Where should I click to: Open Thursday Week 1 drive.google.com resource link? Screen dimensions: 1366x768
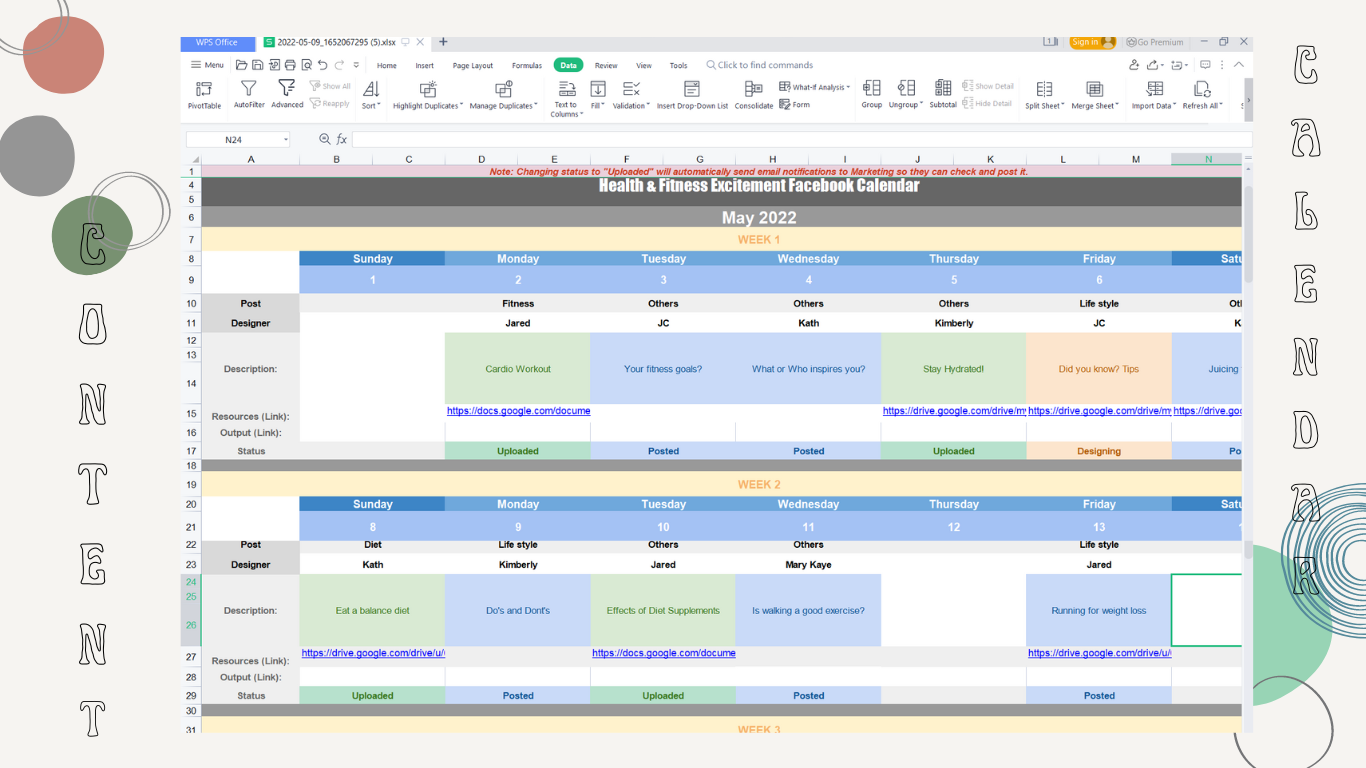[954, 410]
